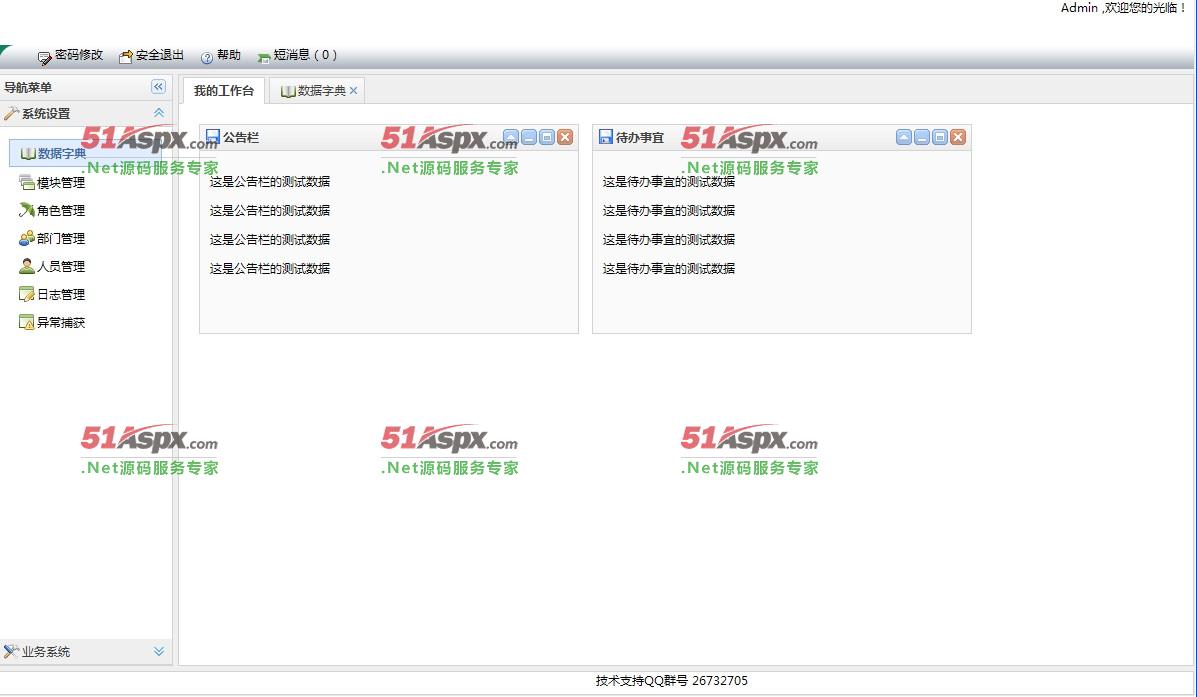Viewport: 1197px width, 697px height.
Task: Open 部门管理 department management
Action: pos(61,239)
